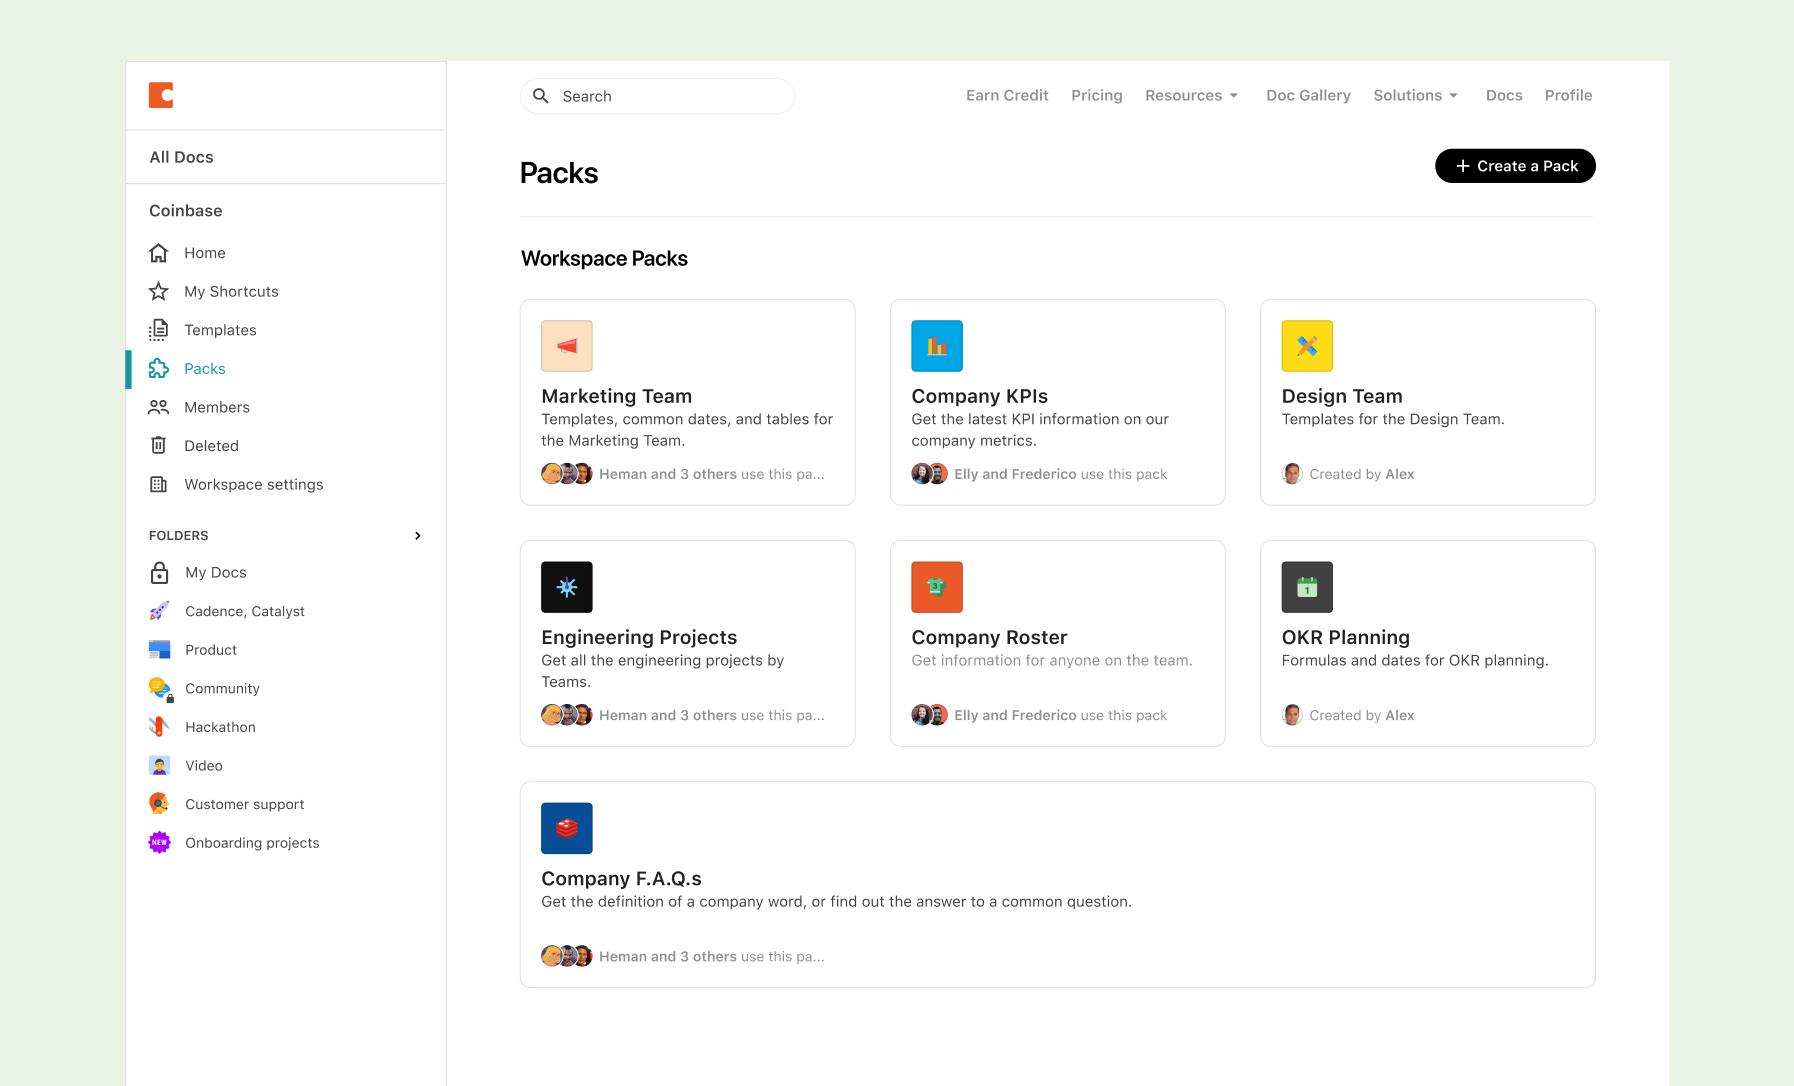The width and height of the screenshot is (1794, 1086).
Task: Select the Coinbase workspace name
Action: (x=186, y=211)
